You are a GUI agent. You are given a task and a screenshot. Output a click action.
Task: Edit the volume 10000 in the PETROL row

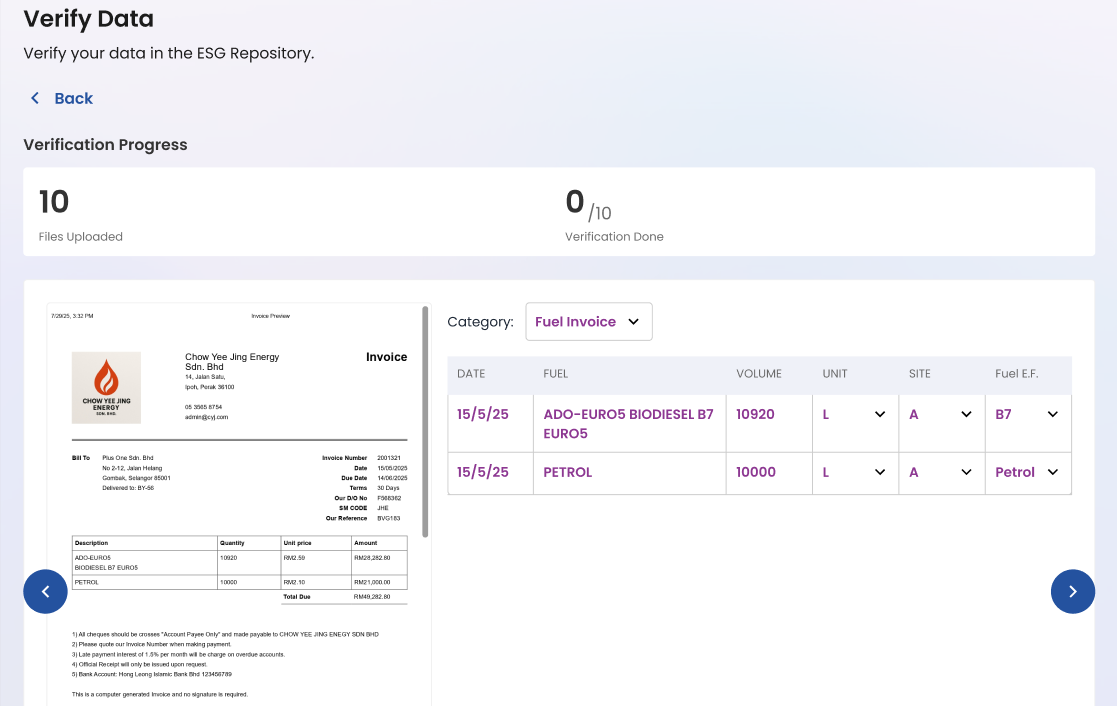point(756,472)
